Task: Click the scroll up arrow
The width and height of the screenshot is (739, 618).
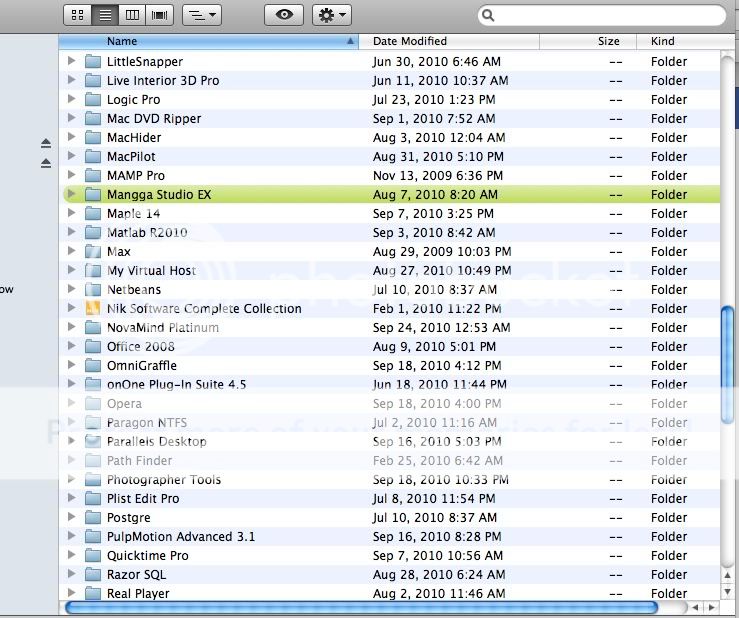Action: click(728, 576)
